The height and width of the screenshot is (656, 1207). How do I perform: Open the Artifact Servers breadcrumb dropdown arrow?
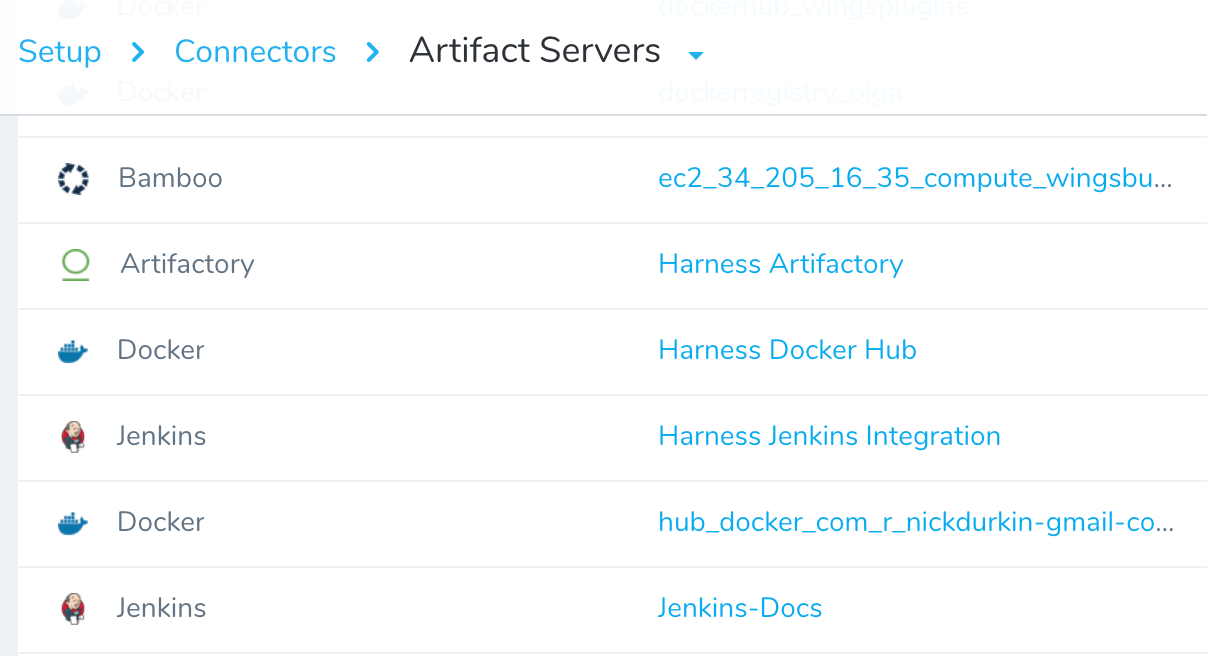[x=697, y=54]
